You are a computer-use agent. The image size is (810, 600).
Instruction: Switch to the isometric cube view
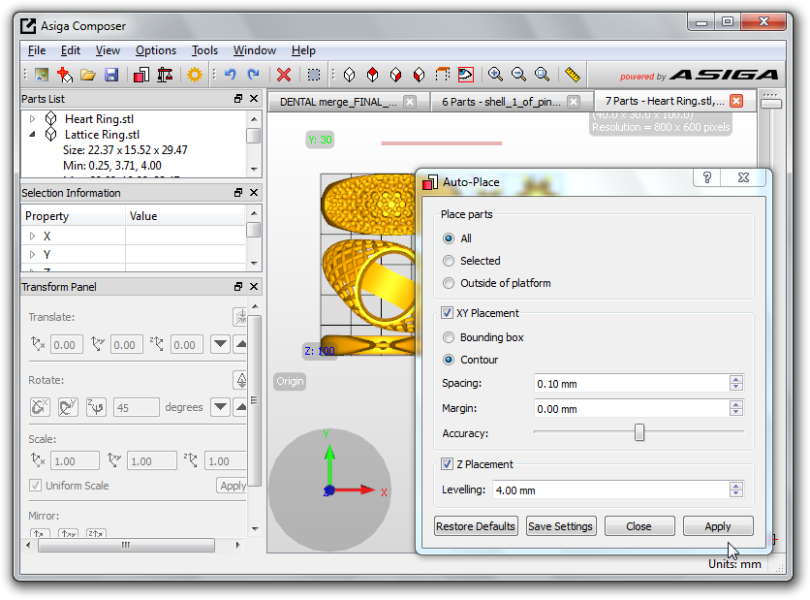(x=349, y=75)
